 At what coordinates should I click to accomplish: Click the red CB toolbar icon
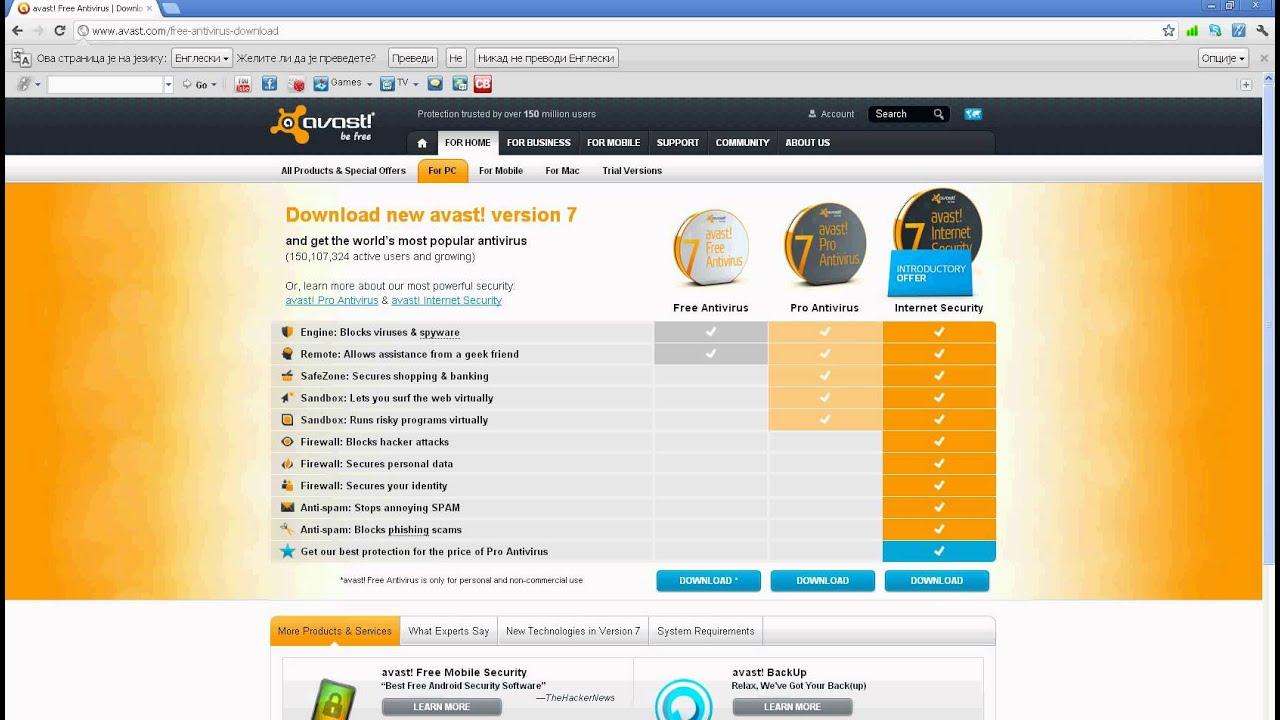click(483, 84)
